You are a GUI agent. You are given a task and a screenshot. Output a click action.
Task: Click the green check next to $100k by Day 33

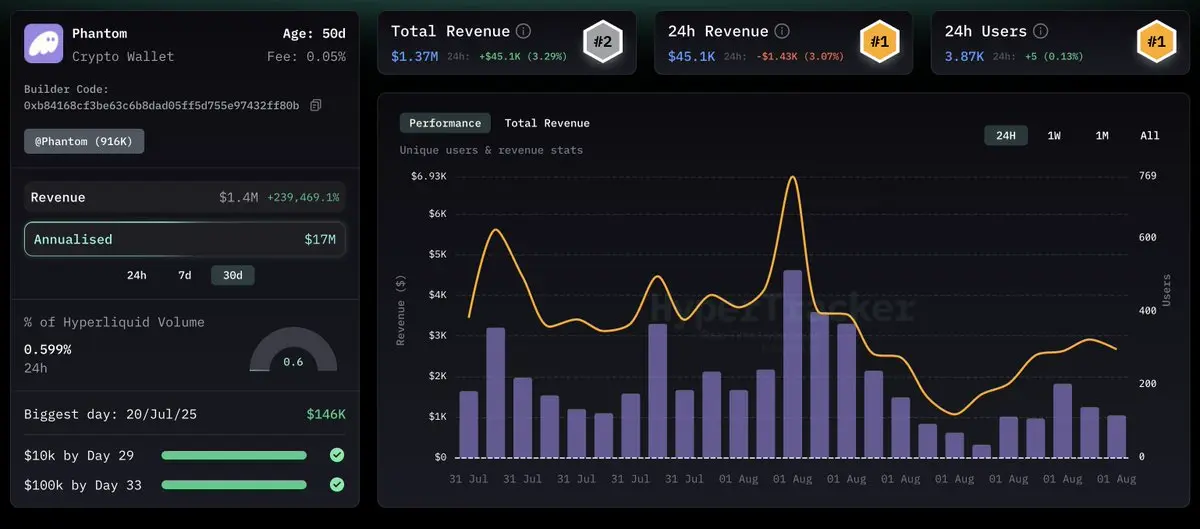point(337,485)
